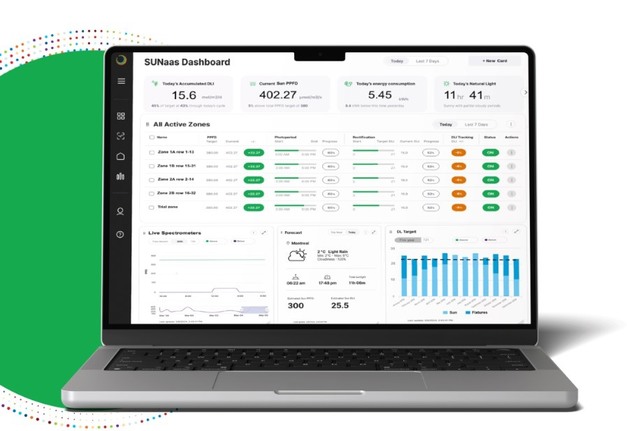Click the SUNaas logo at top left
The width and height of the screenshot is (627, 431).
click(121, 59)
